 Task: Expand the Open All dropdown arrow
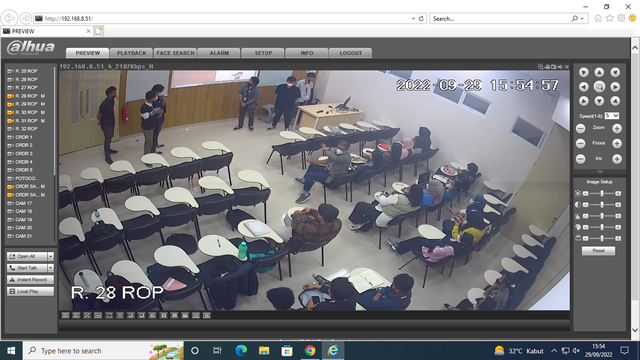[51, 256]
